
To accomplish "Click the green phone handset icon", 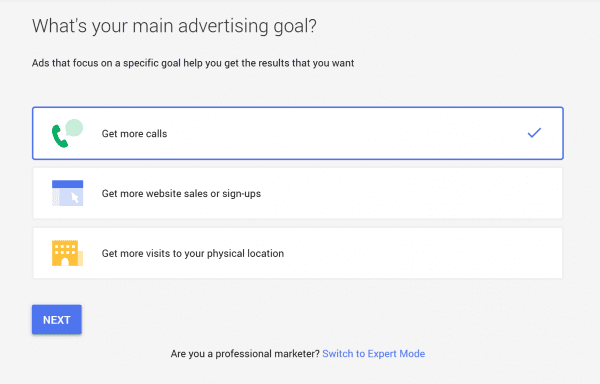I will (60, 136).
